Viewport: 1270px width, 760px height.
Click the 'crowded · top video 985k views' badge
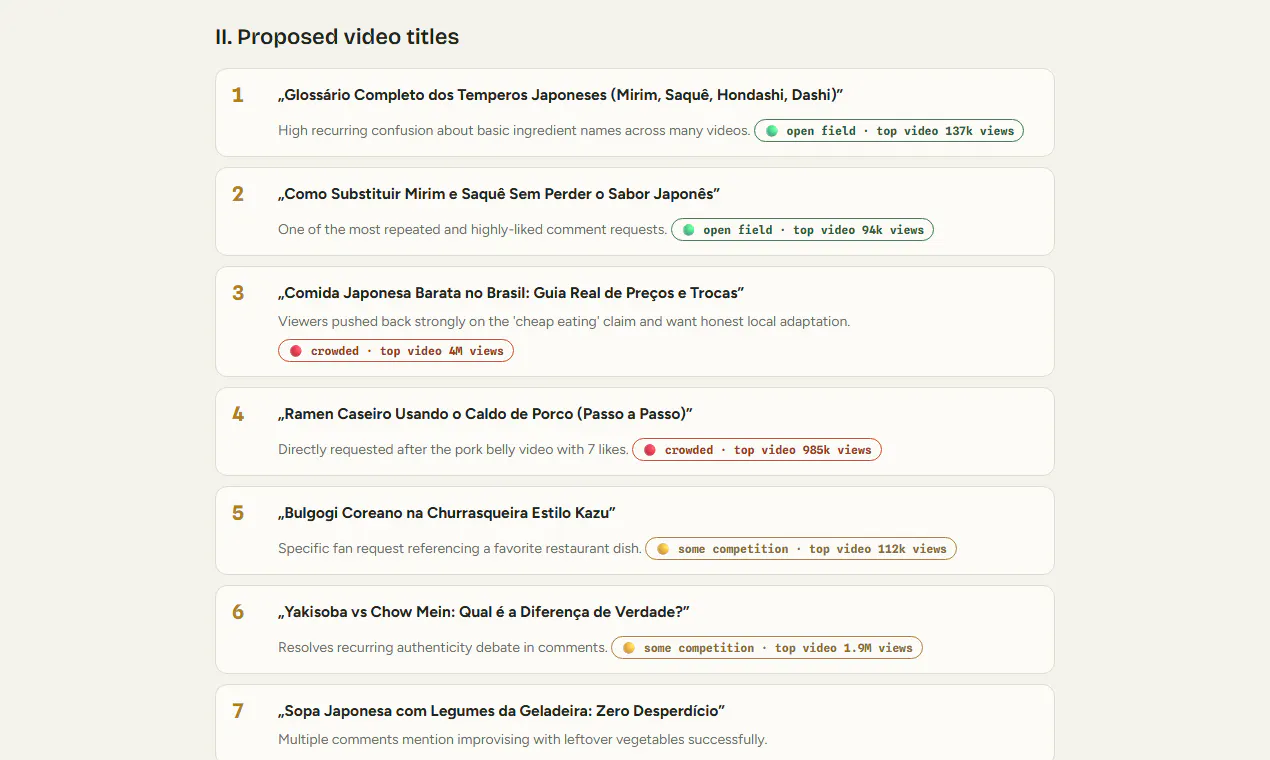(757, 450)
